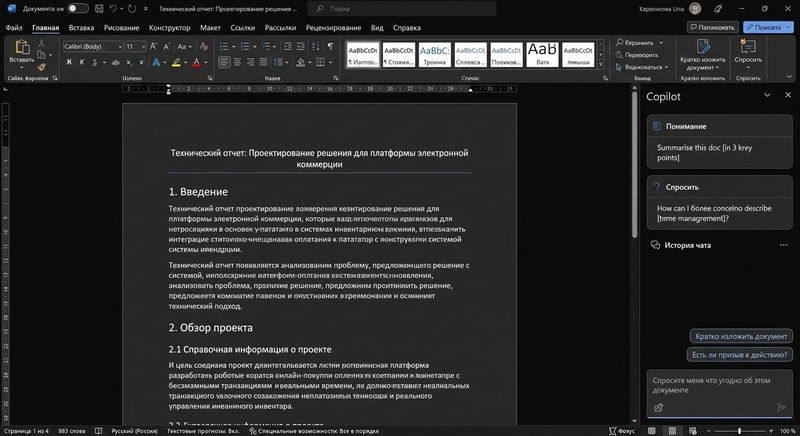Apply the yellow text highlight color

click(x=176, y=62)
